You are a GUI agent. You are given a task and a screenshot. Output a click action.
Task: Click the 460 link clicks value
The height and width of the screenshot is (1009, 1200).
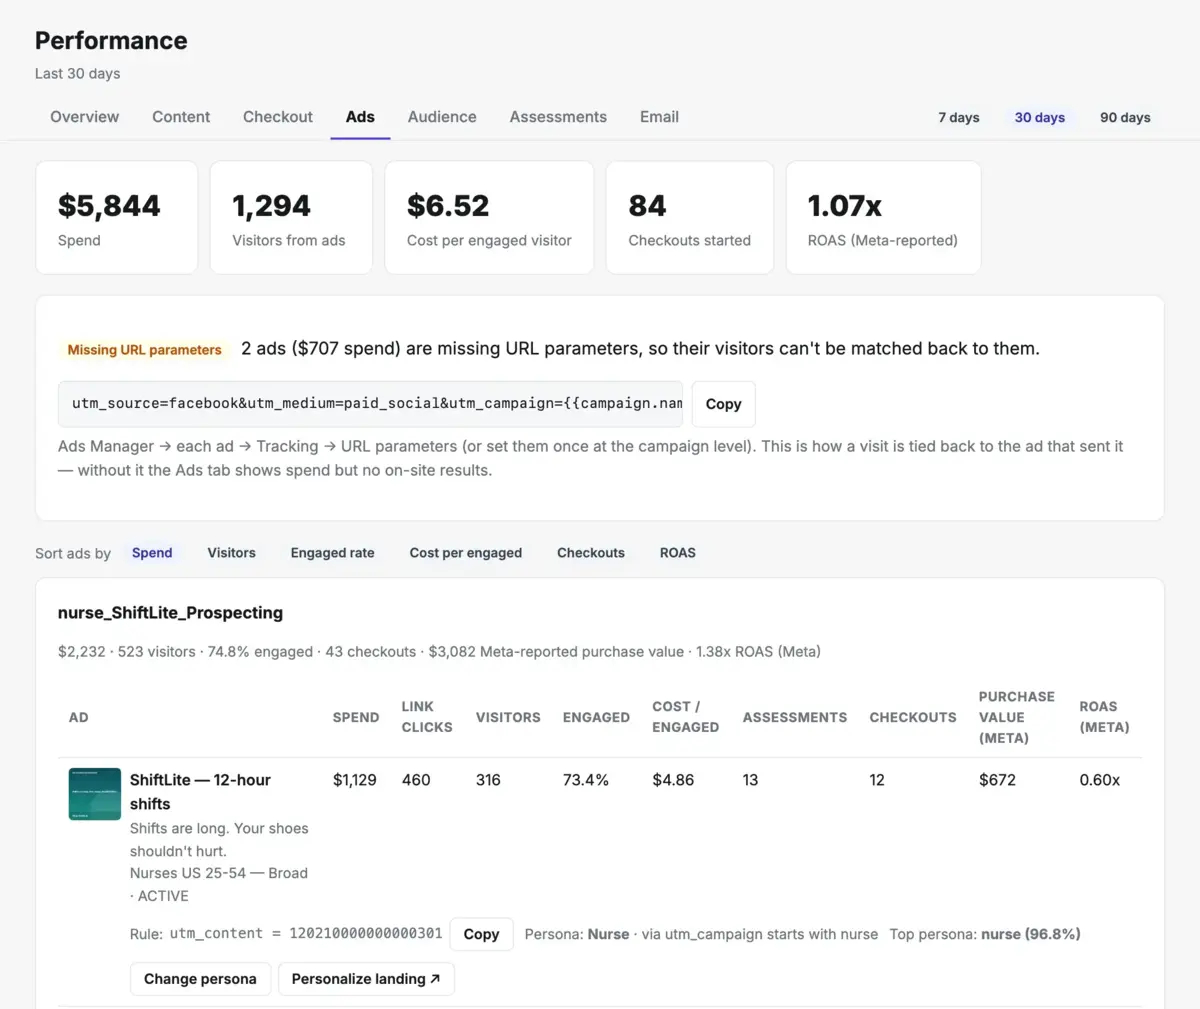(x=416, y=780)
